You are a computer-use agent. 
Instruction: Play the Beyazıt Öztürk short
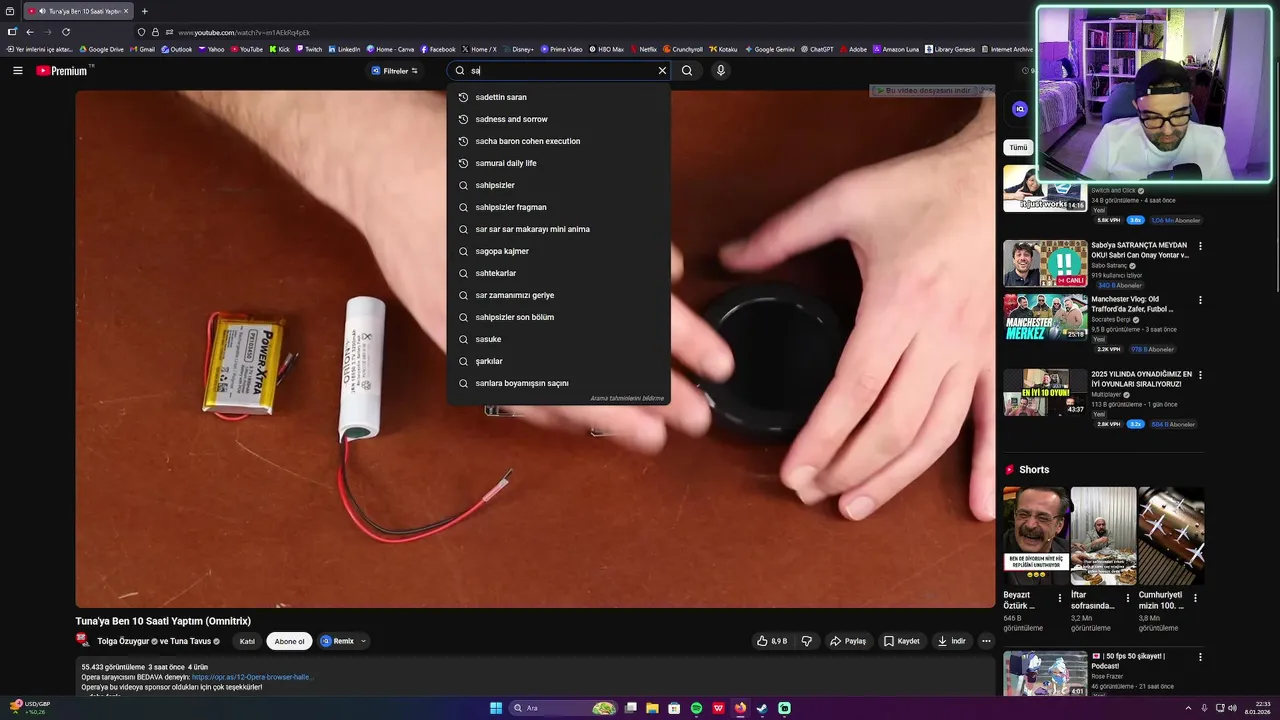pos(1036,536)
